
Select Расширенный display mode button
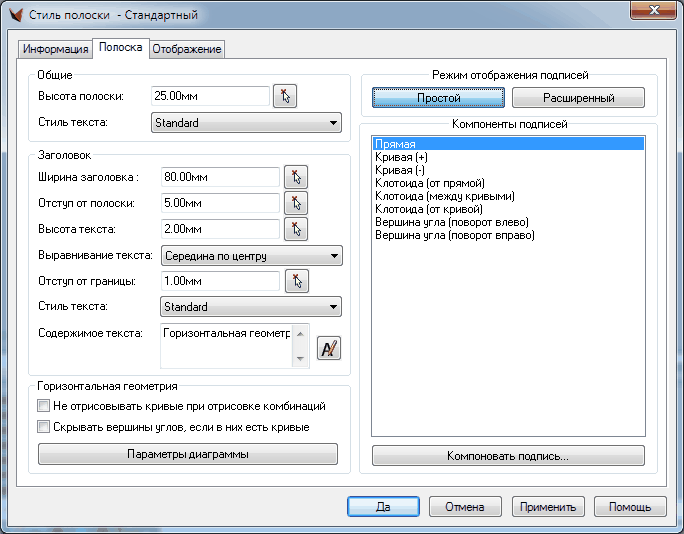coord(578,98)
